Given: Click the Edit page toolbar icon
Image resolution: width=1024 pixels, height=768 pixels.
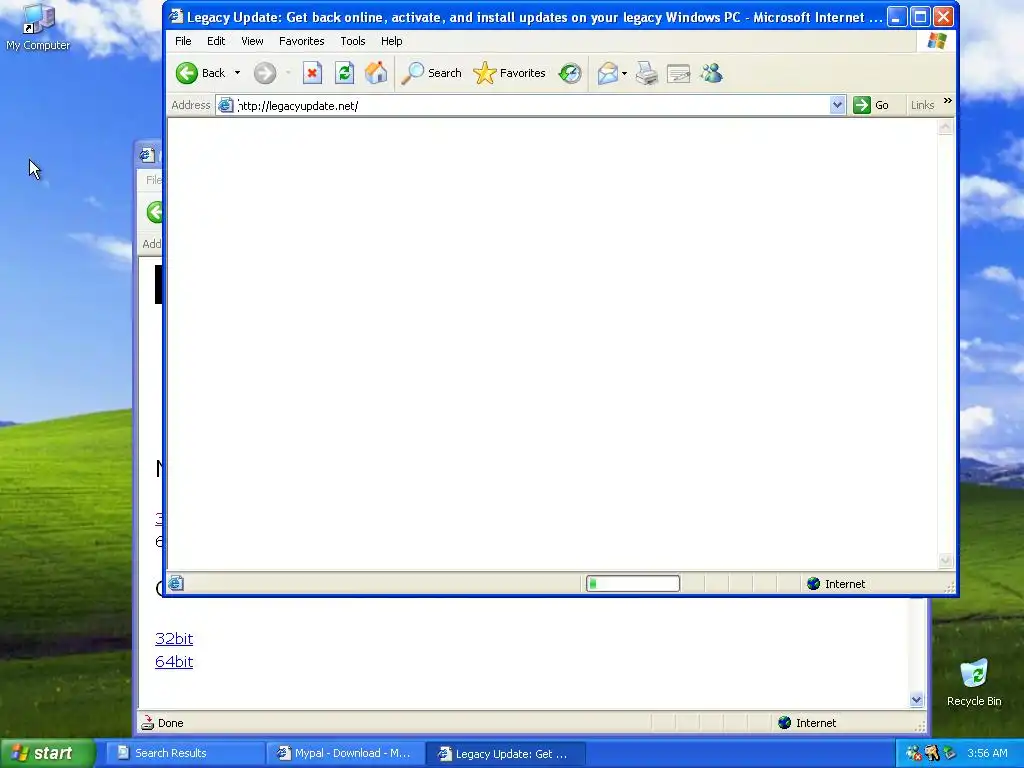Looking at the screenshot, I should (679, 73).
